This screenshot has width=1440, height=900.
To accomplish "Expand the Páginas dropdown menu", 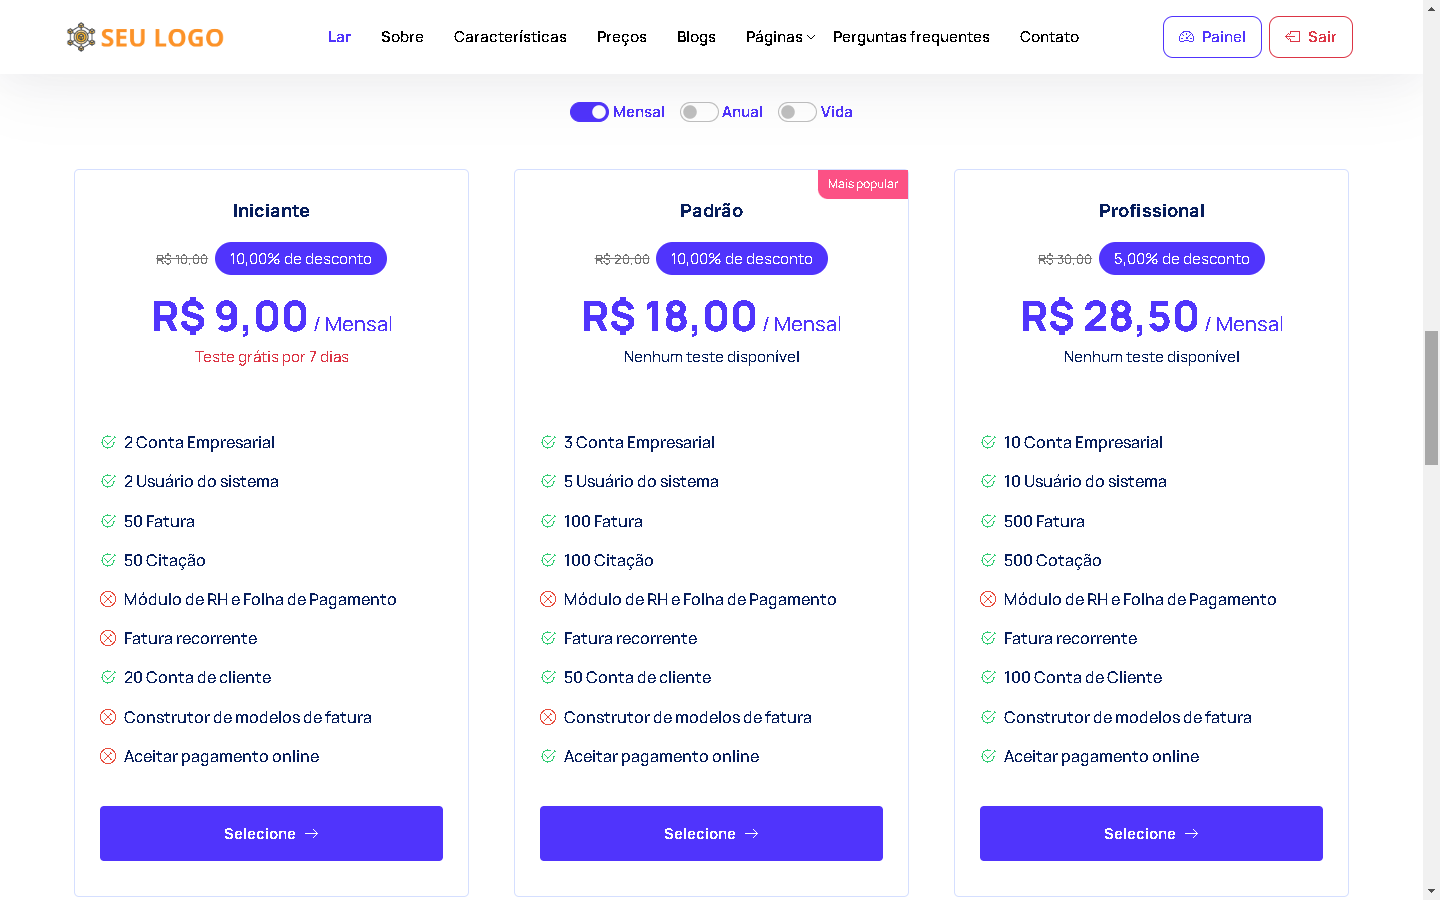I will (780, 37).
